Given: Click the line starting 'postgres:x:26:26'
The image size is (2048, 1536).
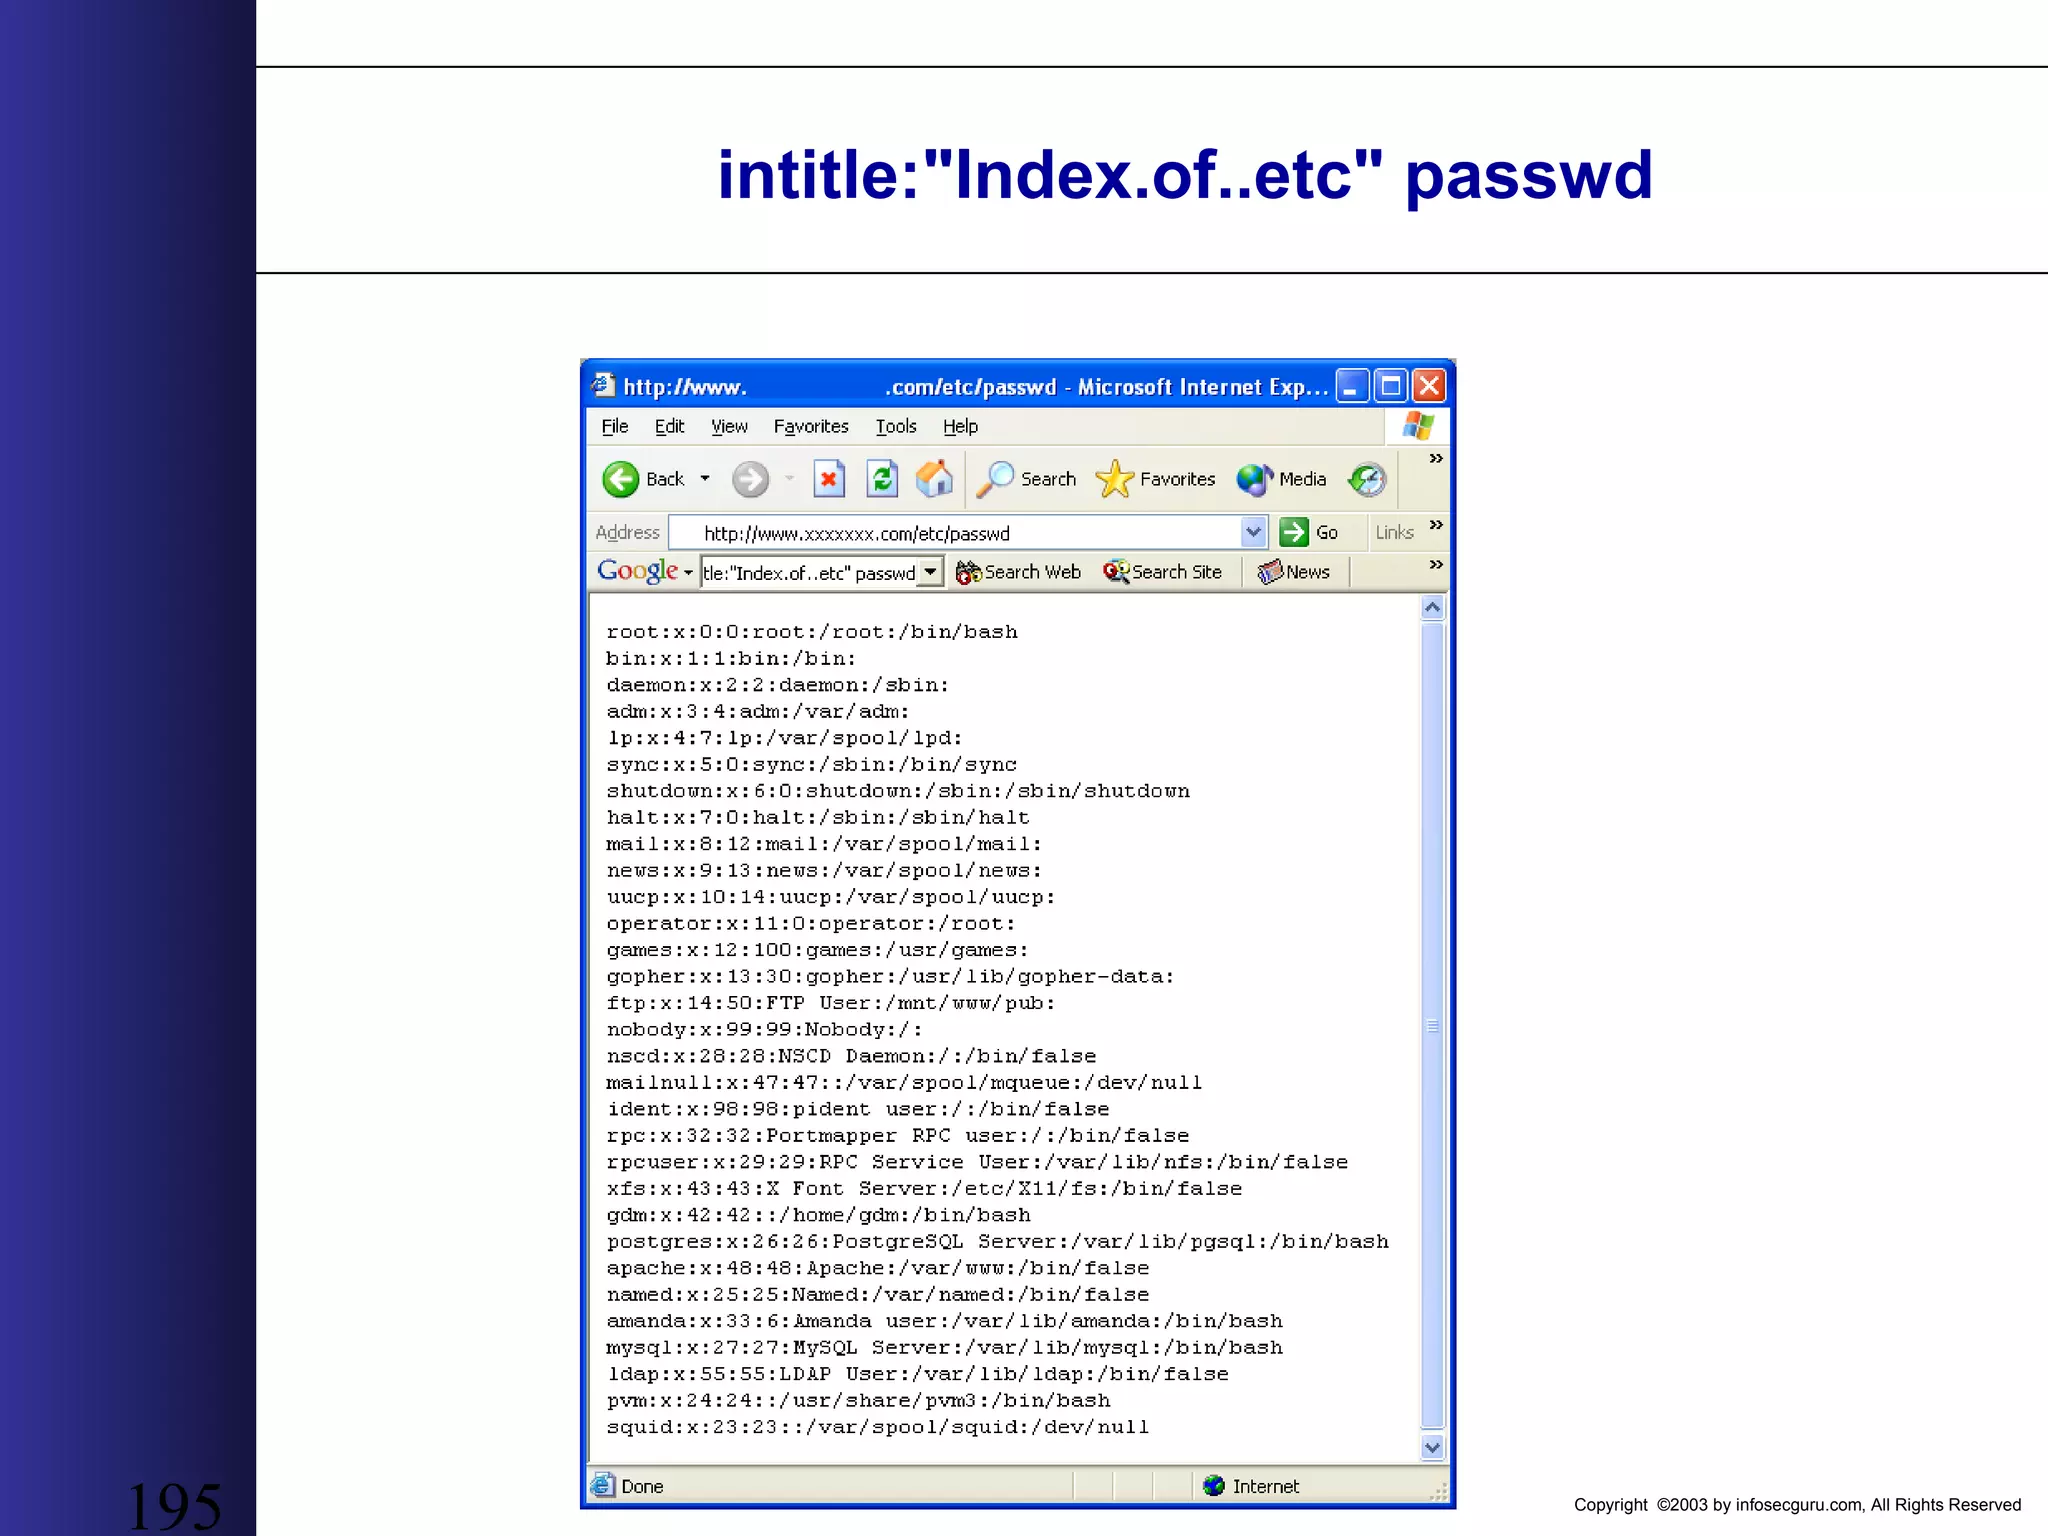Looking at the screenshot, I should coord(998,1242).
